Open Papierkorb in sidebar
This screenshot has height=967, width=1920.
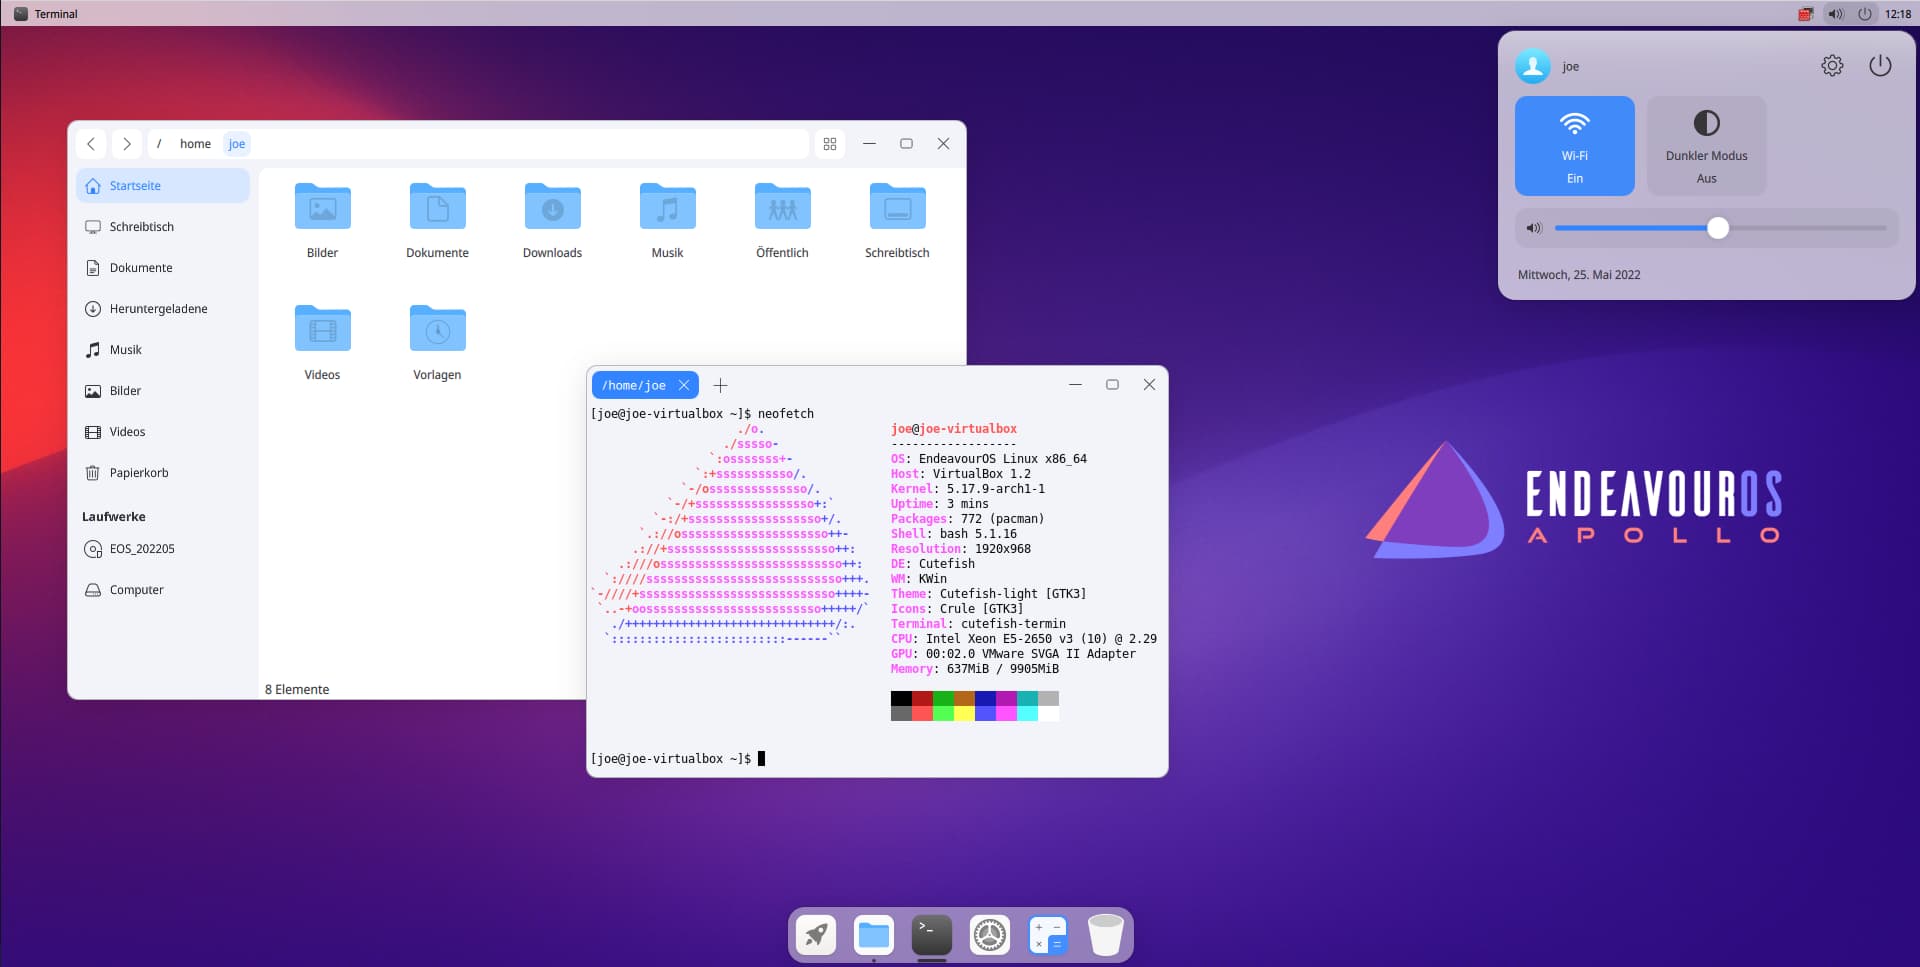pyautogui.click(x=163, y=473)
